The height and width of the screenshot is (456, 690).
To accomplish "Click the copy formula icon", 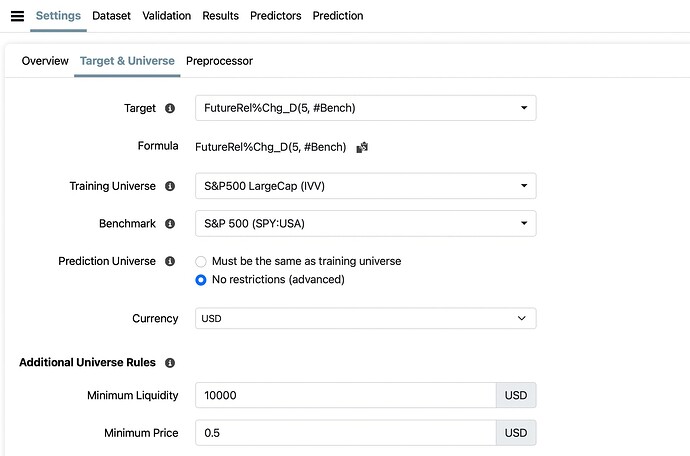I will (x=362, y=147).
